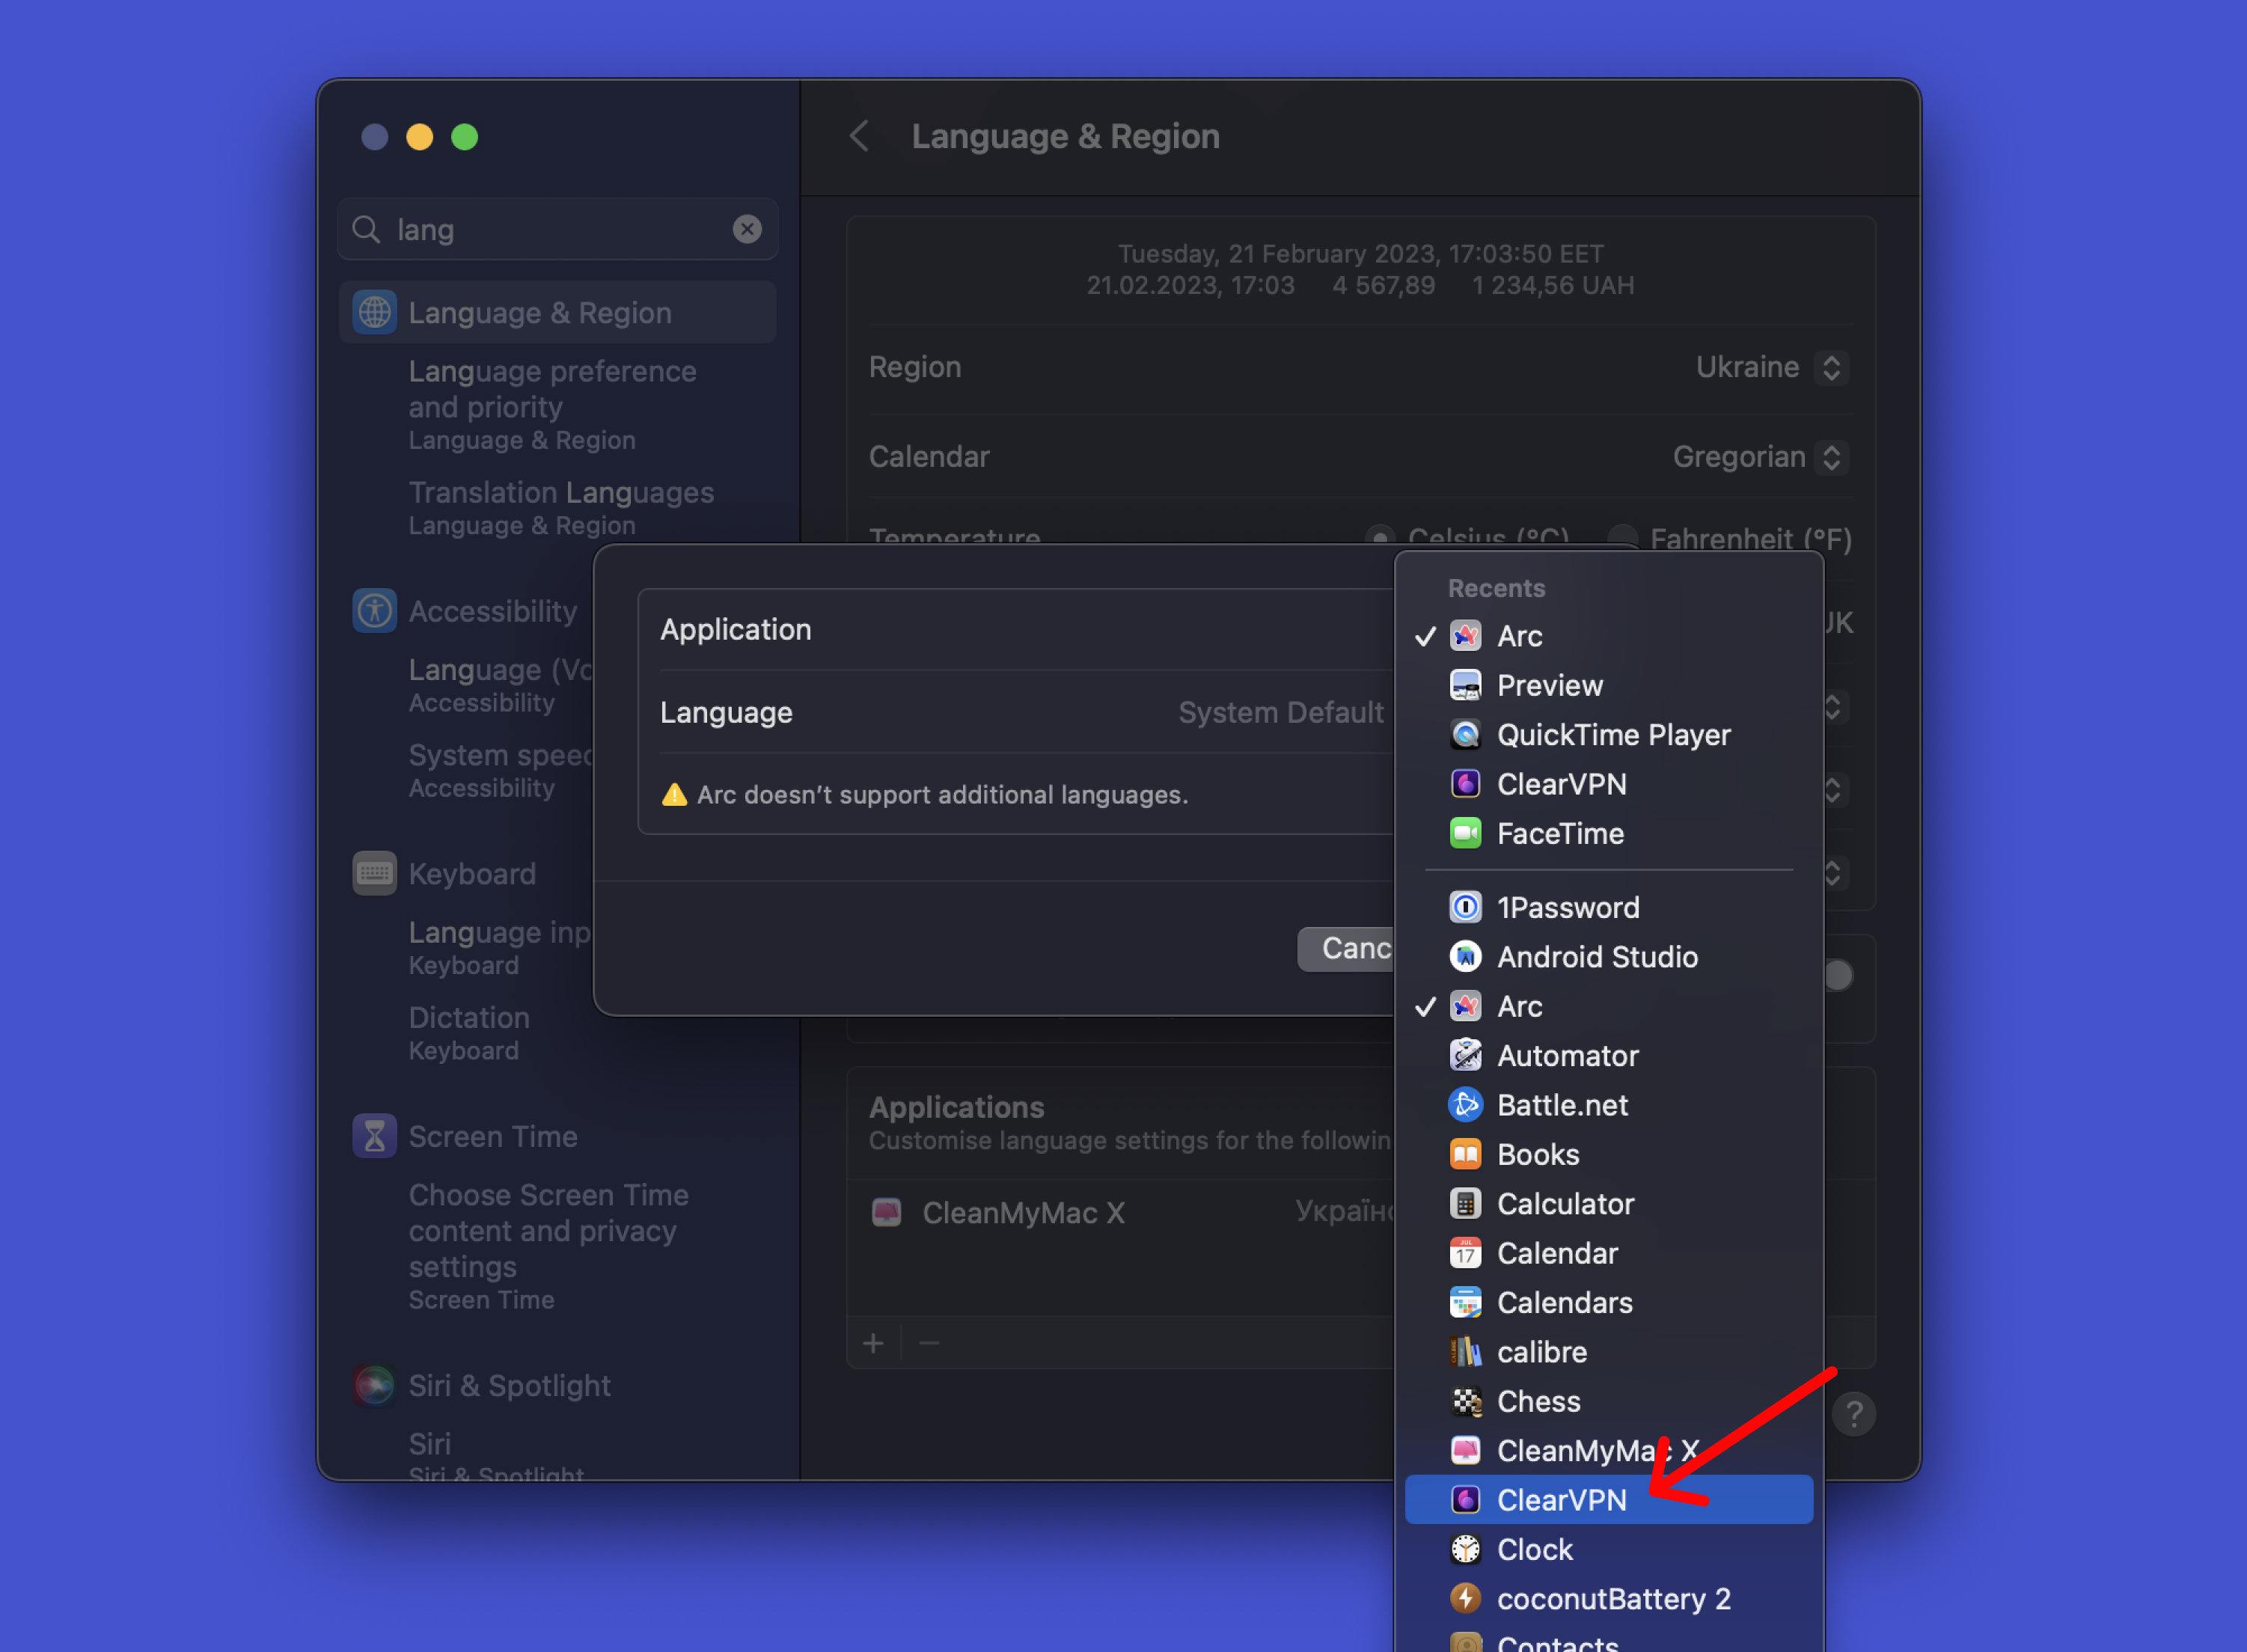The image size is (2247, 1652).
Task: Clear the search field text
Action: pos(747,229)
